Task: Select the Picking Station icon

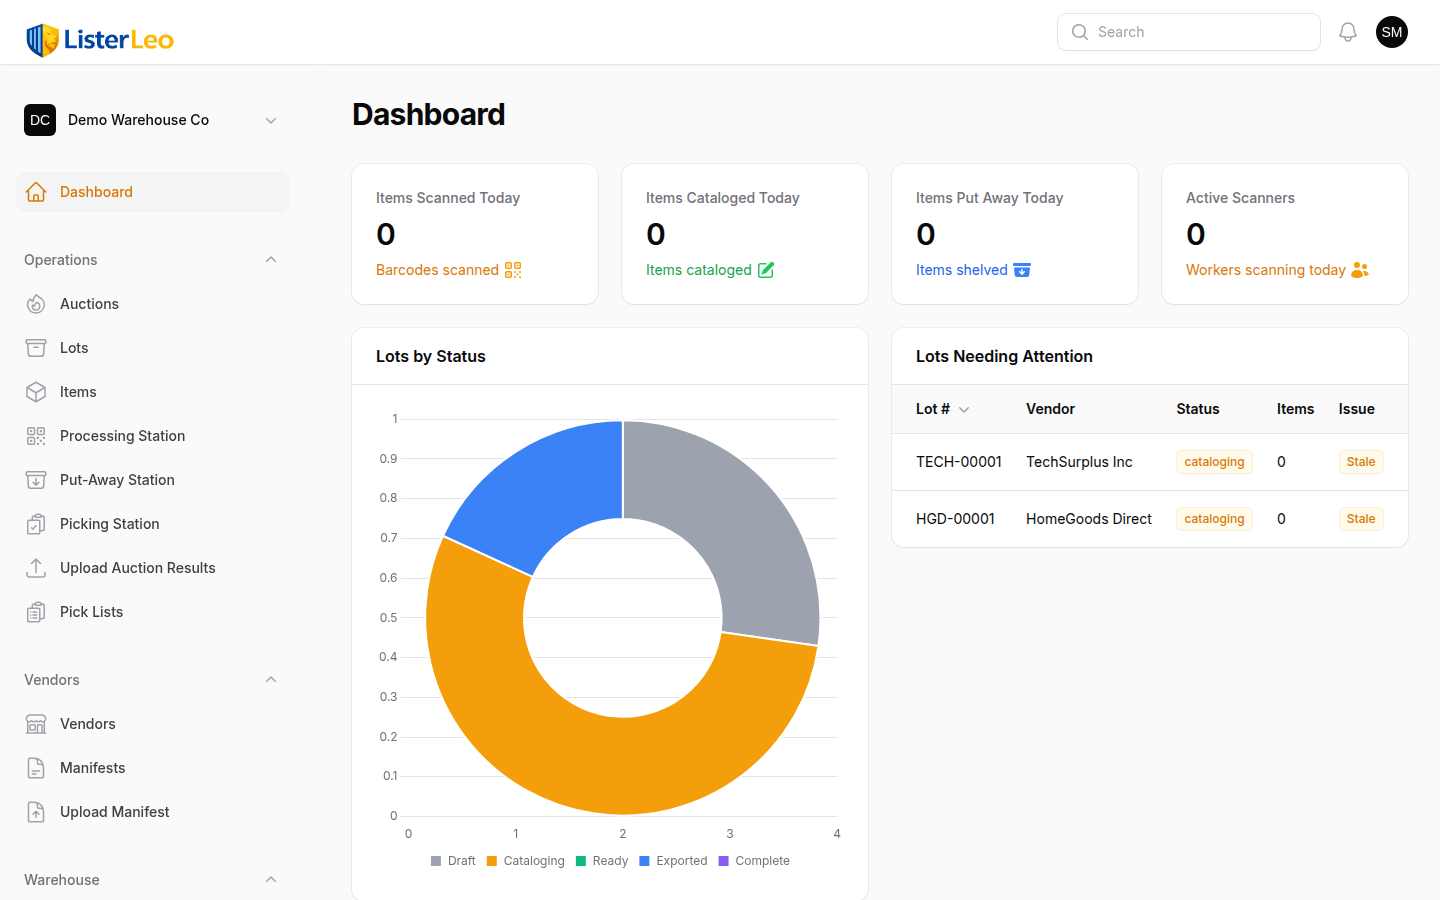Action: point(36,523)
